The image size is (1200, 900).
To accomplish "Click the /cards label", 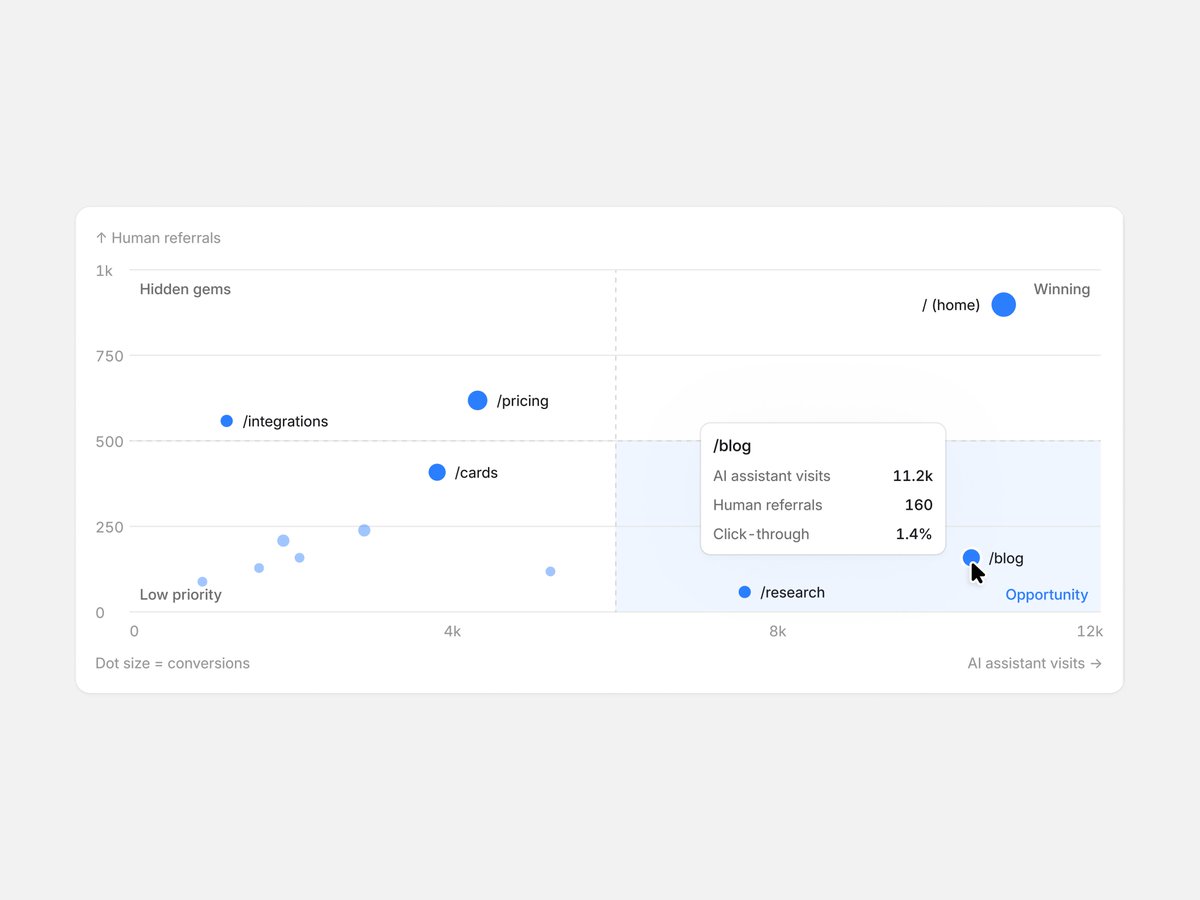I will (476, 473).
